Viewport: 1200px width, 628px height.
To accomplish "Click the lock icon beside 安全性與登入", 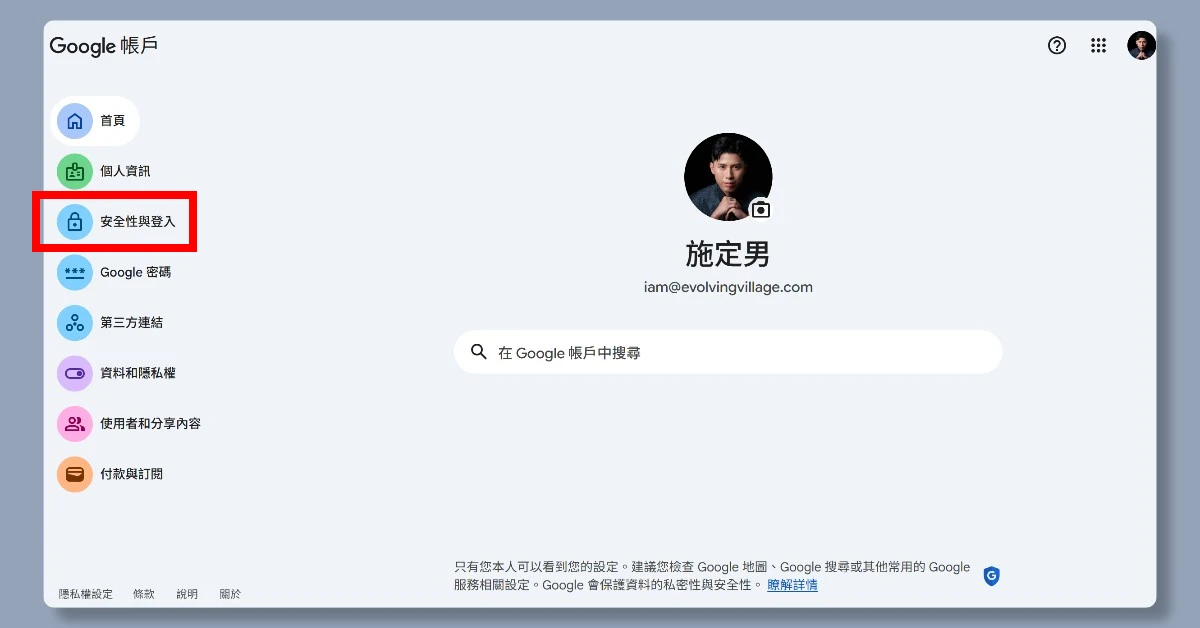I will pyautogui.click(x=74, y=222).
